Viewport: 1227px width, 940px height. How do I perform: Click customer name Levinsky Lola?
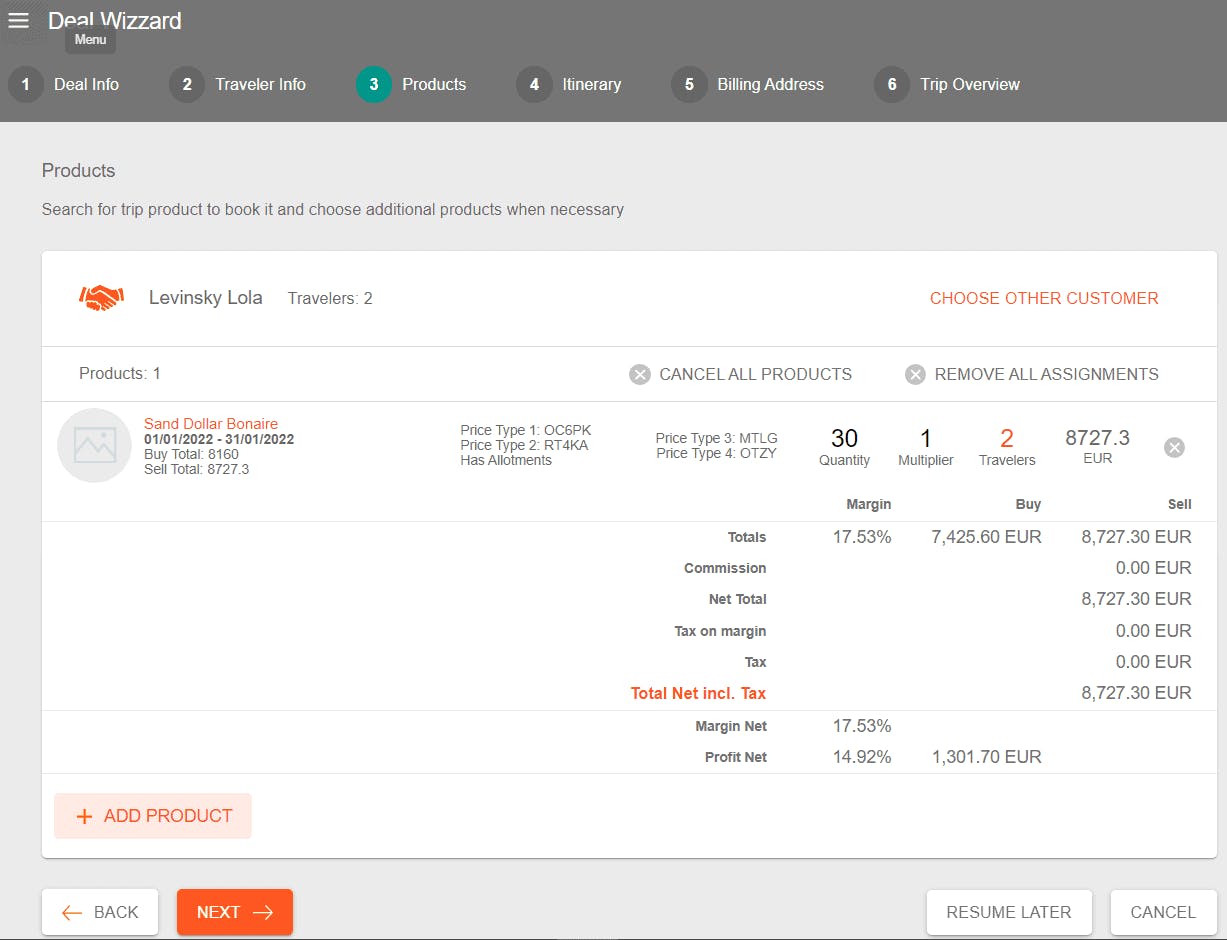tap(206, 298)
